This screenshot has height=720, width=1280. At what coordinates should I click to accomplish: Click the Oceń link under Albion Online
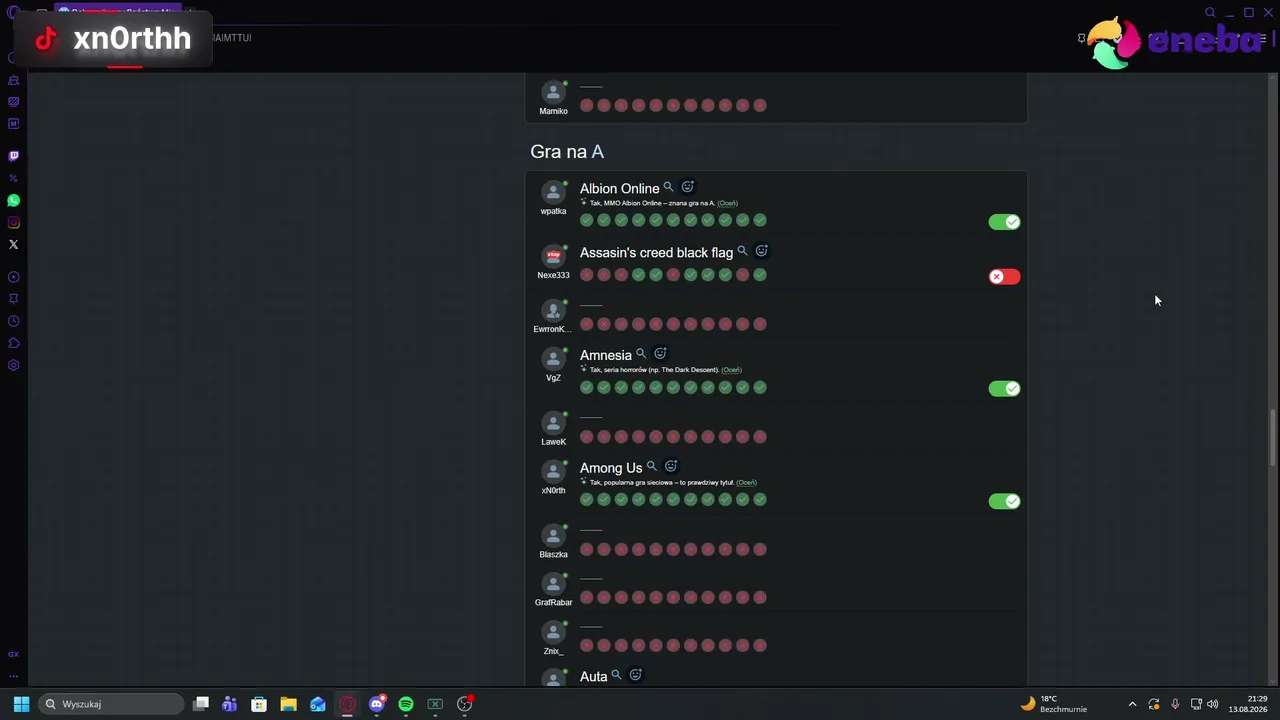[x=727, y=203]
